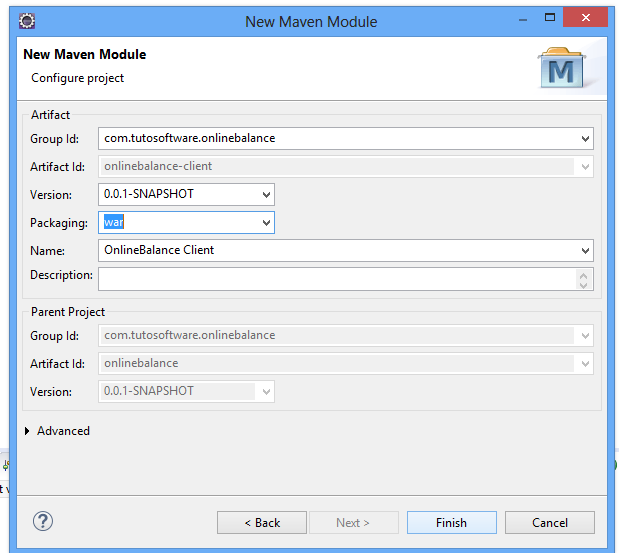Screen dimensions: 619x553
Task: Click the Description scroll up arrow
Action: pyautogui.click(x=583, y=274)
